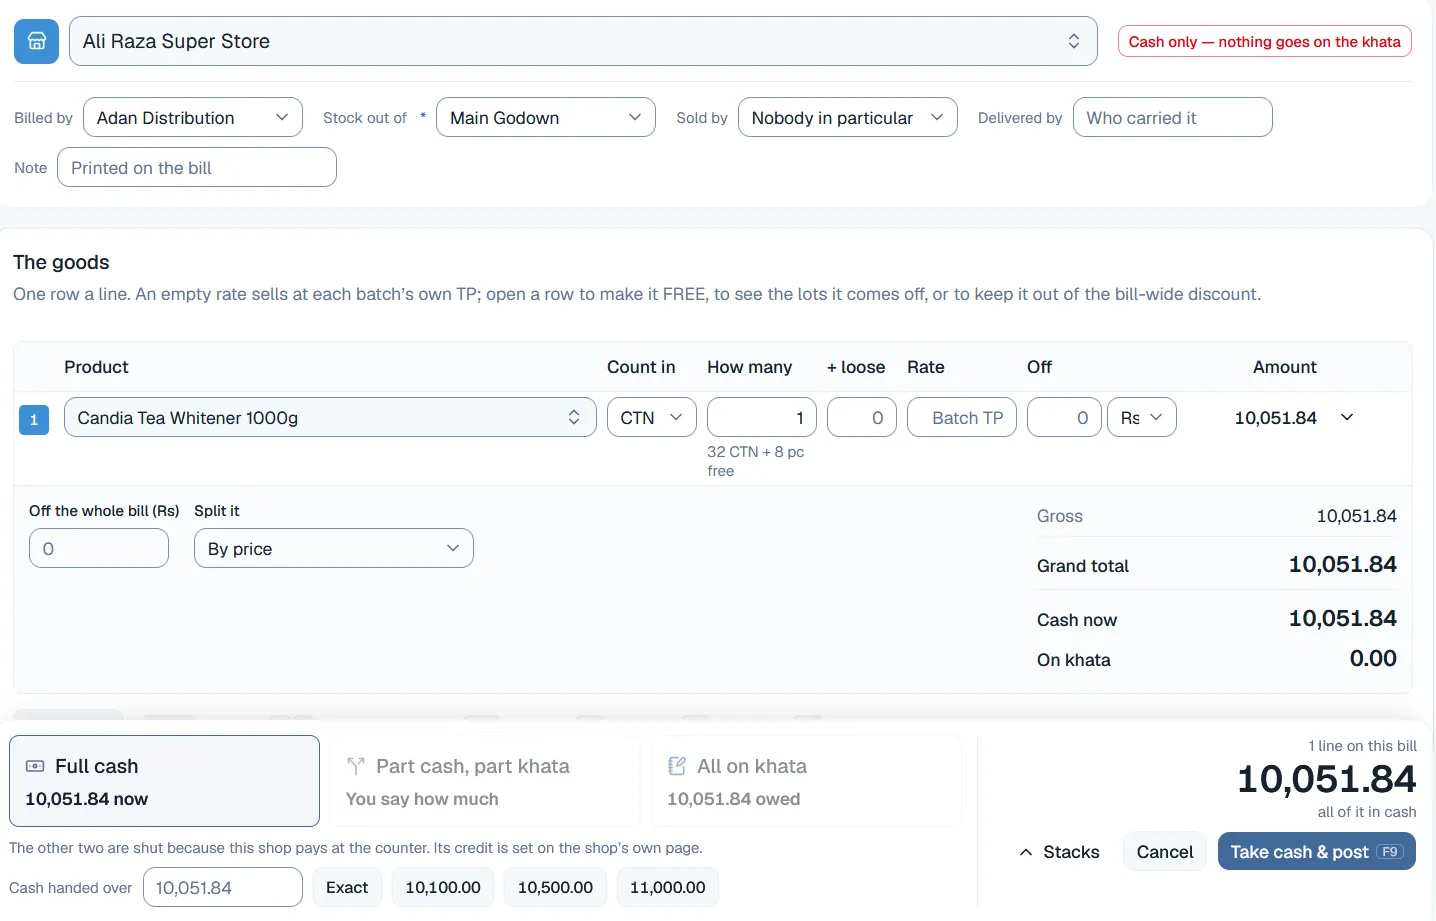Choose the 10,100.00 quick cash amount
The height and width of the screenshot is (921, 1436).
point(443,887)
